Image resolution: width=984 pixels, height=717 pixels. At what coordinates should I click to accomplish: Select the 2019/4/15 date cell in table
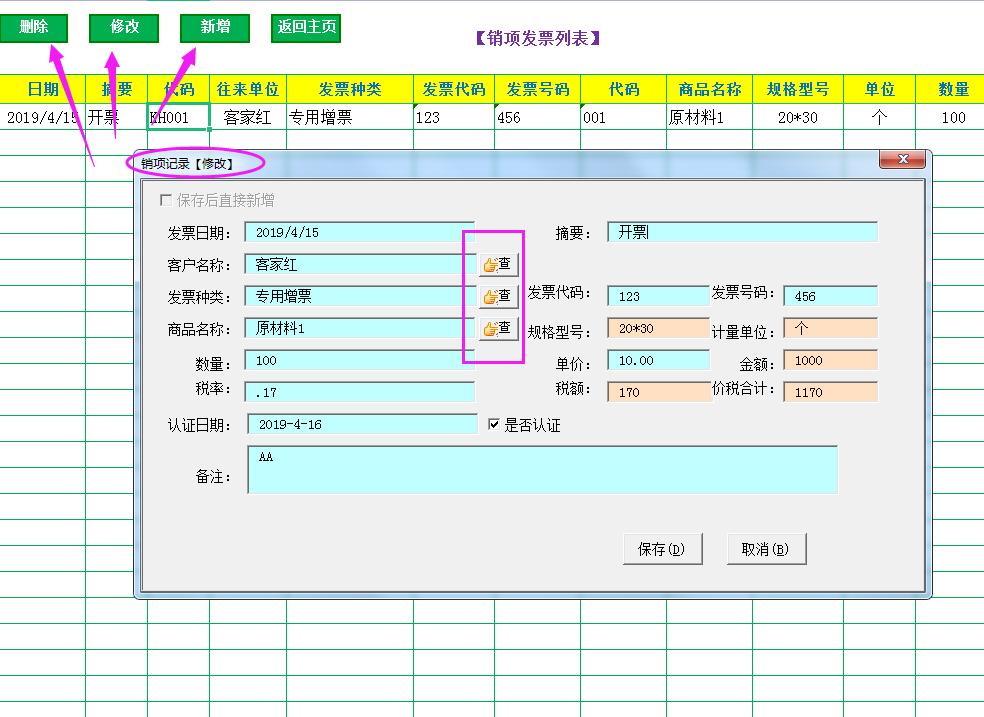(x=42, y=115)
